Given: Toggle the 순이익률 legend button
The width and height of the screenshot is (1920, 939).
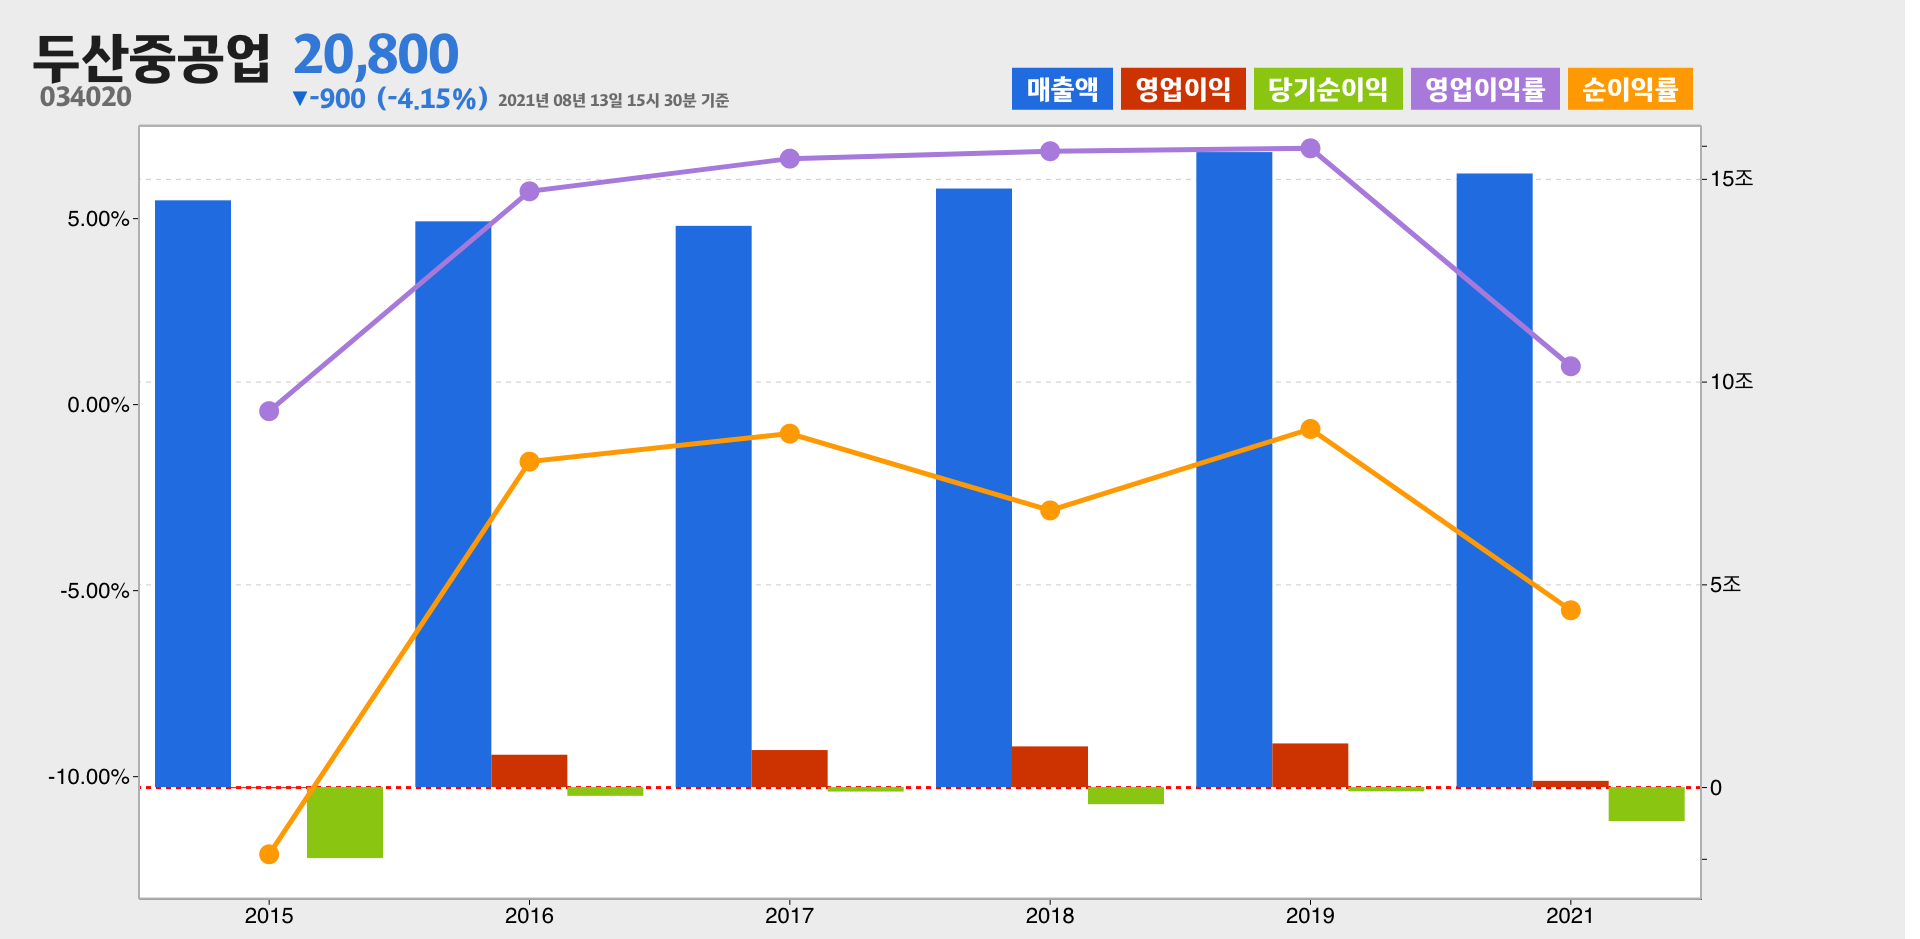Looking at the screenshot, I should 1630,89.
